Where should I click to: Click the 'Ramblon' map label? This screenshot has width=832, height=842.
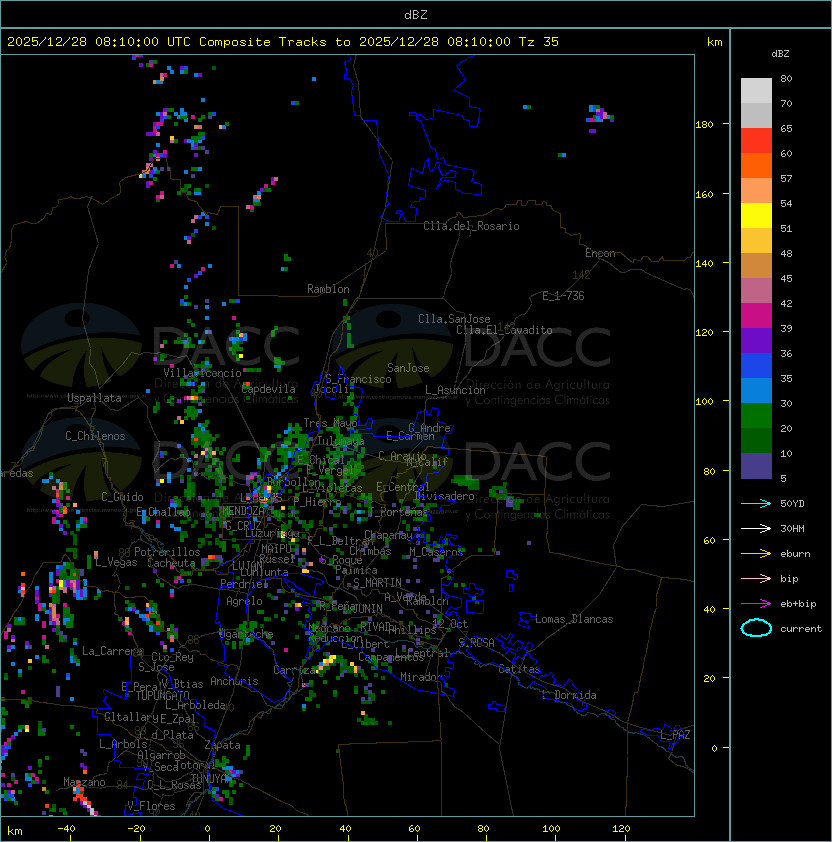tap(328, 289)
